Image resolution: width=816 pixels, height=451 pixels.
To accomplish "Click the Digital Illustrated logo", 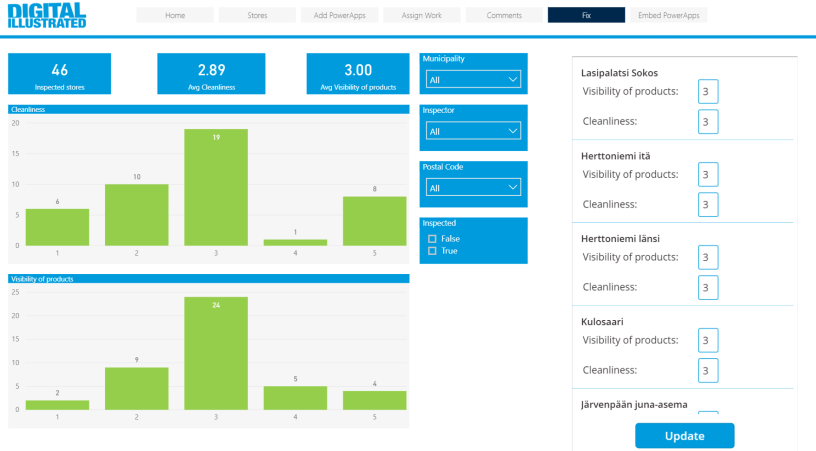I will [x=47, y=15].
